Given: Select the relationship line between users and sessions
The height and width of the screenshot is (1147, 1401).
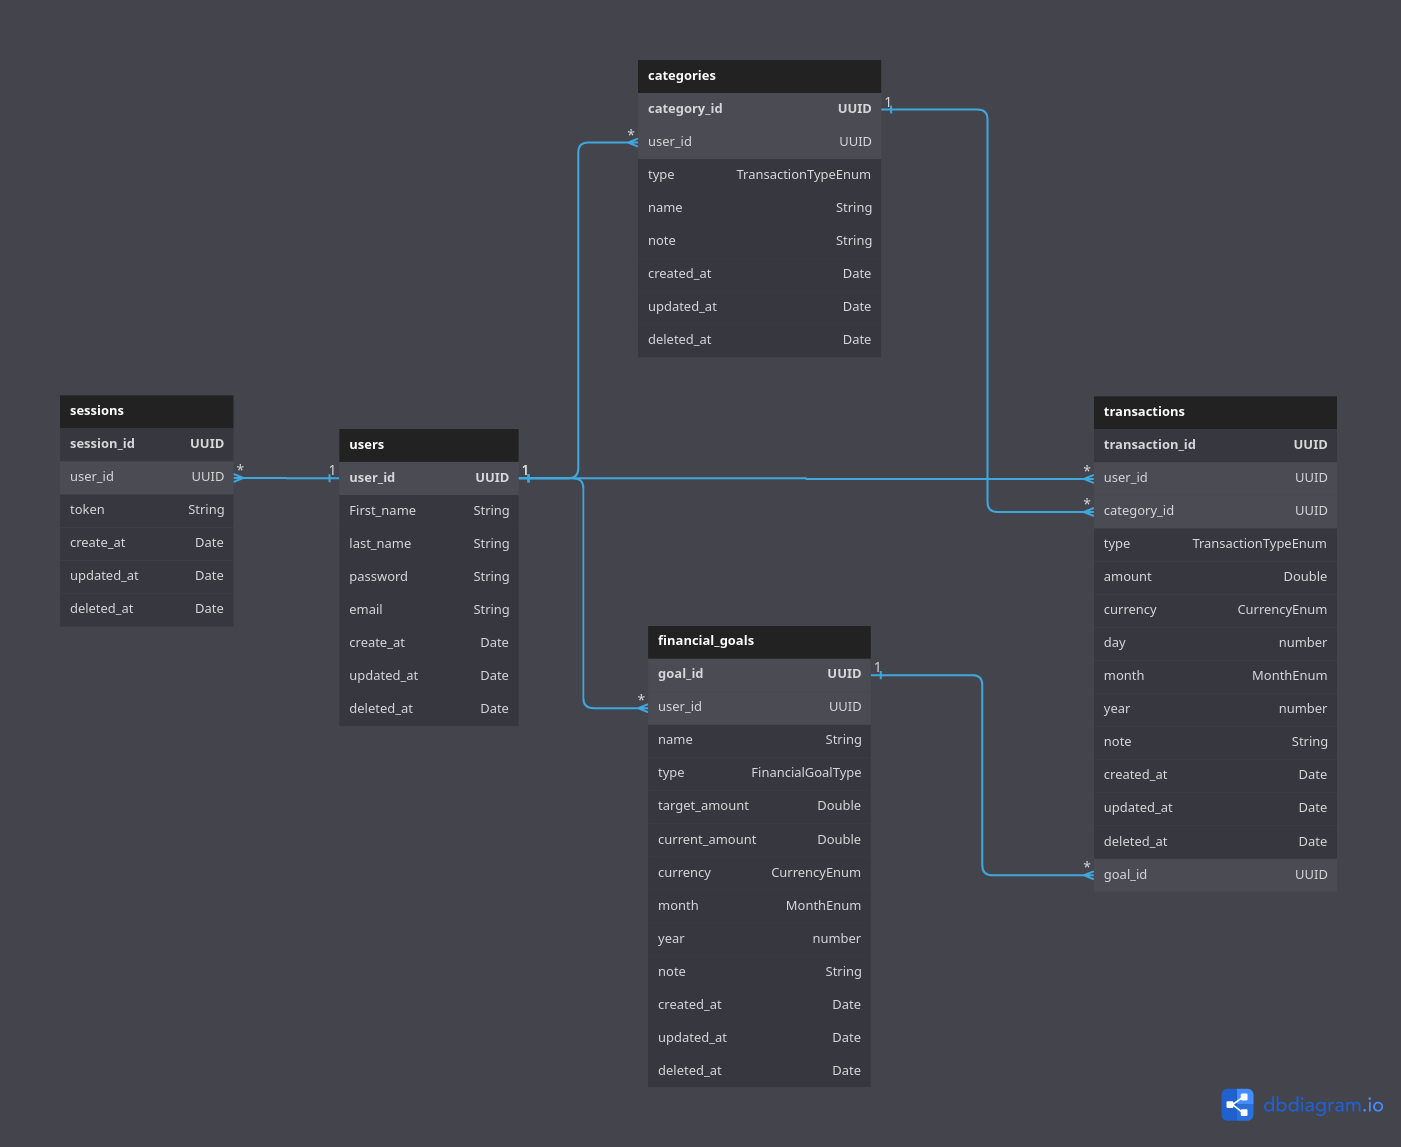Looking at the screenshot, I should click(285, 477).
